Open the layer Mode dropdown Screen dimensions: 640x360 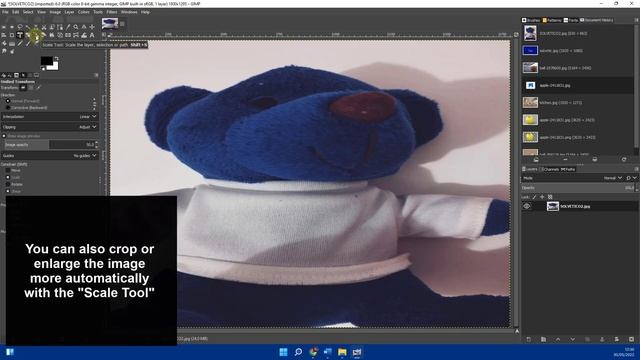click(x=573, y=178)
